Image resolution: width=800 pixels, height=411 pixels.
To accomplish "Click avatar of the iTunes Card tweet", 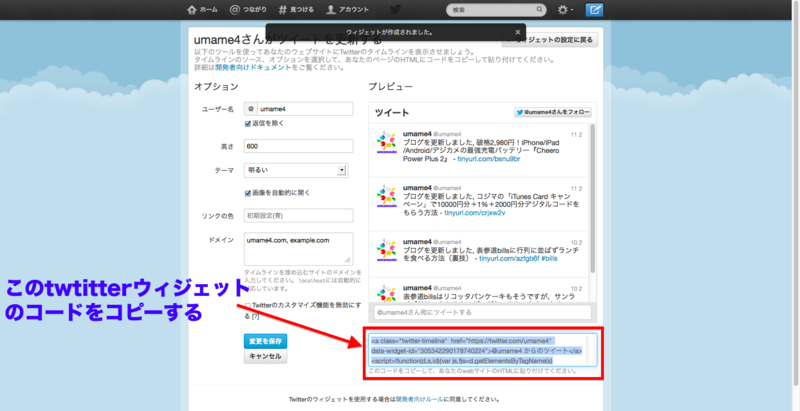I will point(386,197).
